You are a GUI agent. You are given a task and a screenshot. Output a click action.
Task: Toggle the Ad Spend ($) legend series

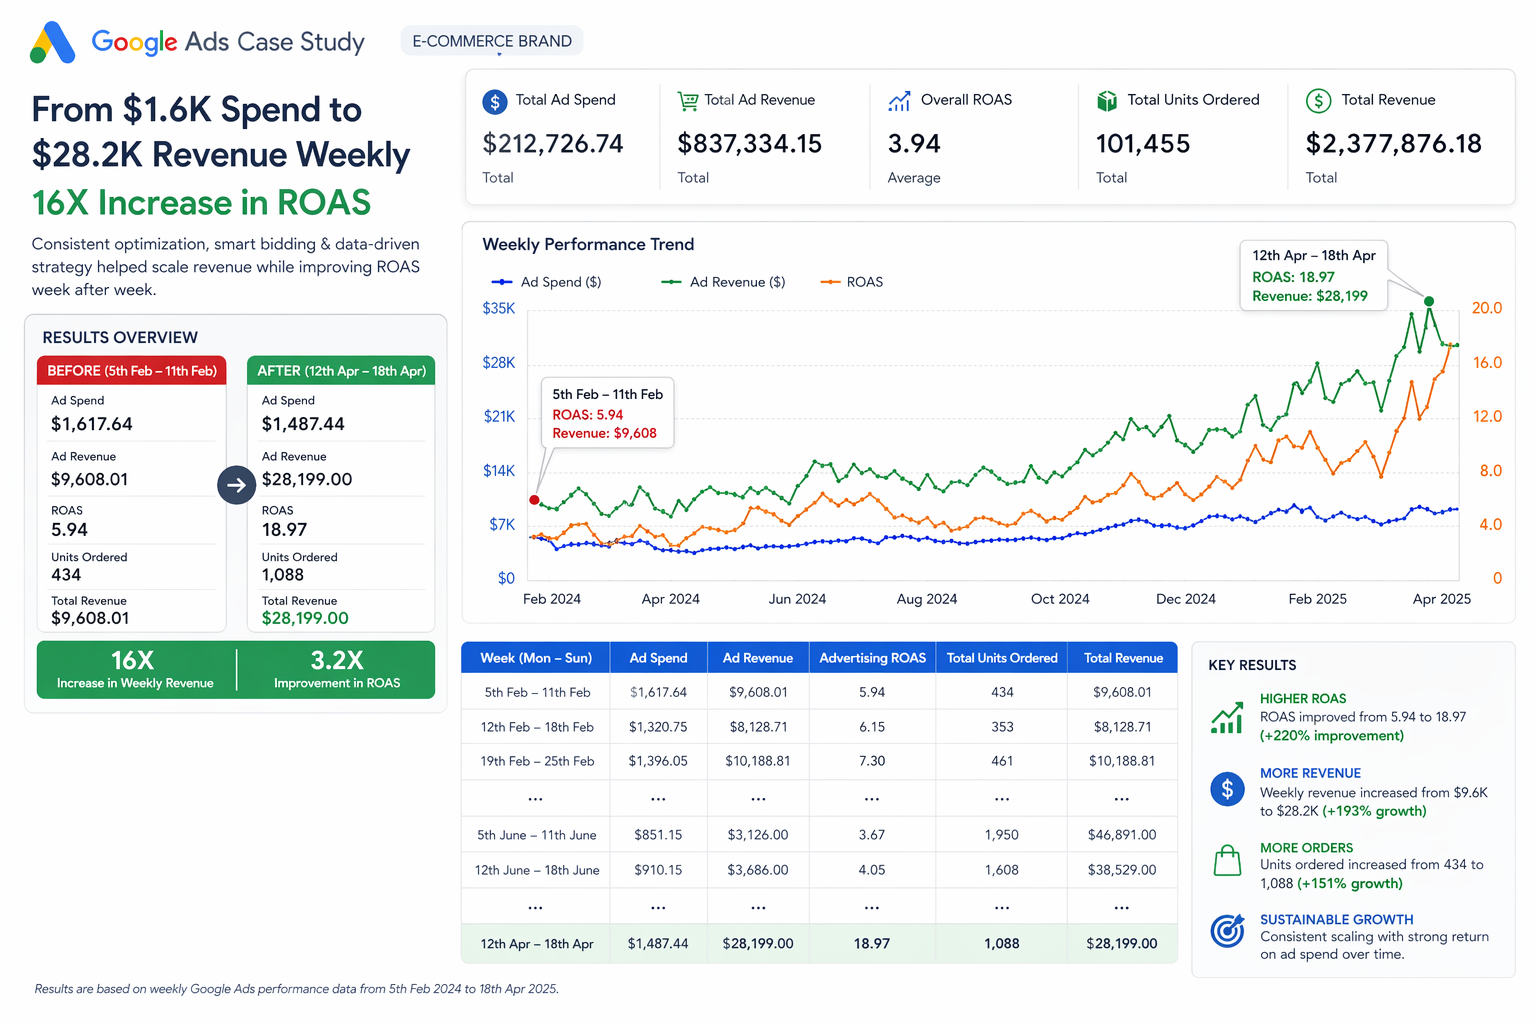pyautogui.click(x=546, y=282)
